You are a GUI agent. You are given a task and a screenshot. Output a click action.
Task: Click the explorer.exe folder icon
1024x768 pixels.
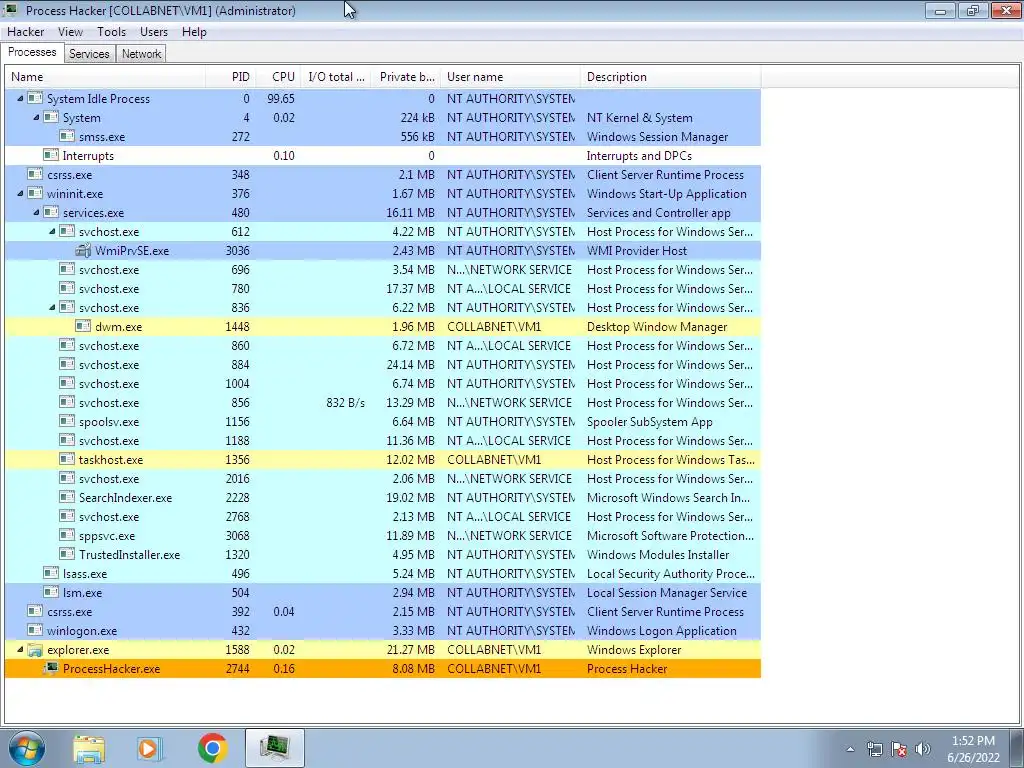(x=35, y=650)
